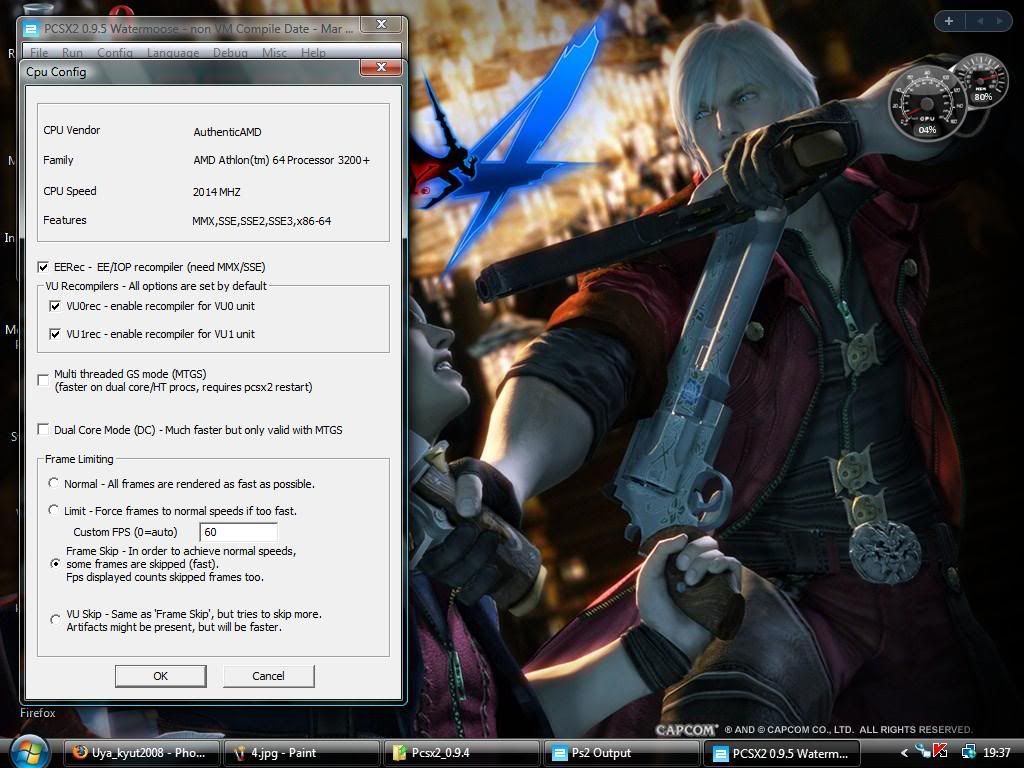Close the PCSX2 main window
The height and width of the screenshot is (768, 1024).
pos(381,24)
